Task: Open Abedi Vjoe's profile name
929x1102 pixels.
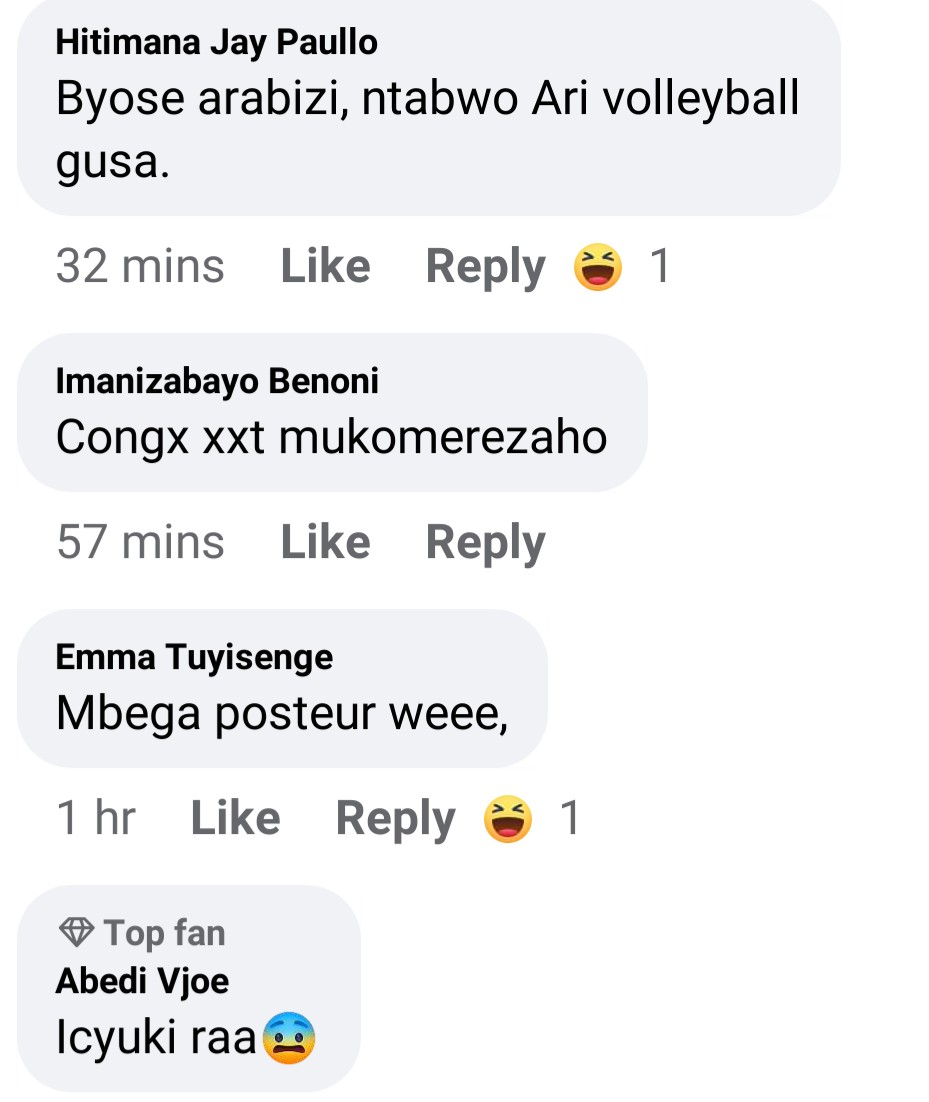Action: coord(142,980)
